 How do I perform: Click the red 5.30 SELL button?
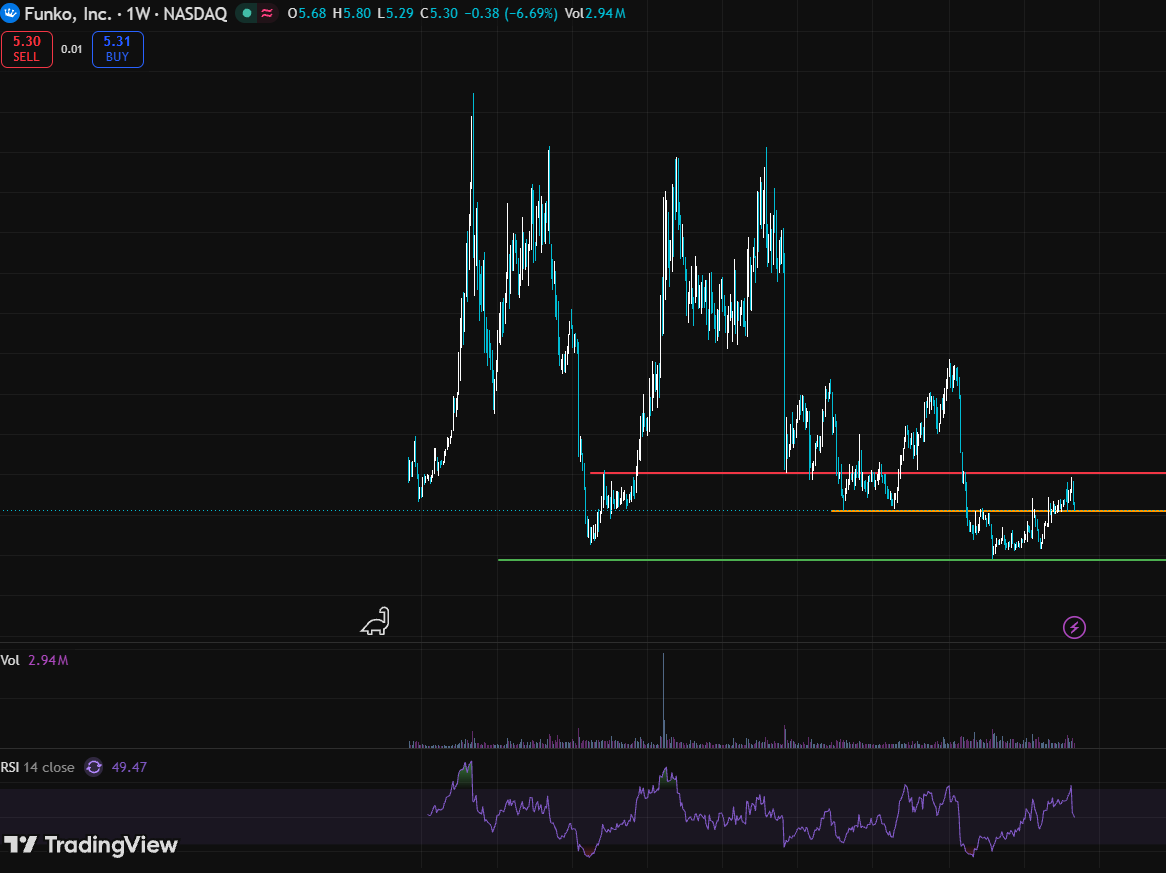27,49
